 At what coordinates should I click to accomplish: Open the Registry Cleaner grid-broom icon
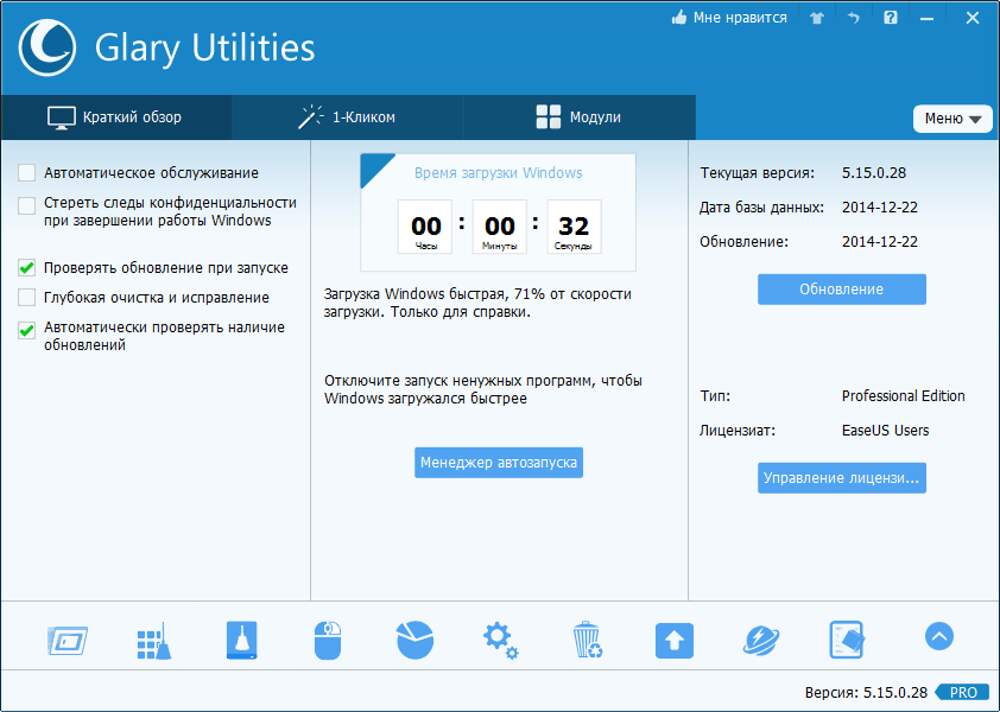[x=153, y=640]
